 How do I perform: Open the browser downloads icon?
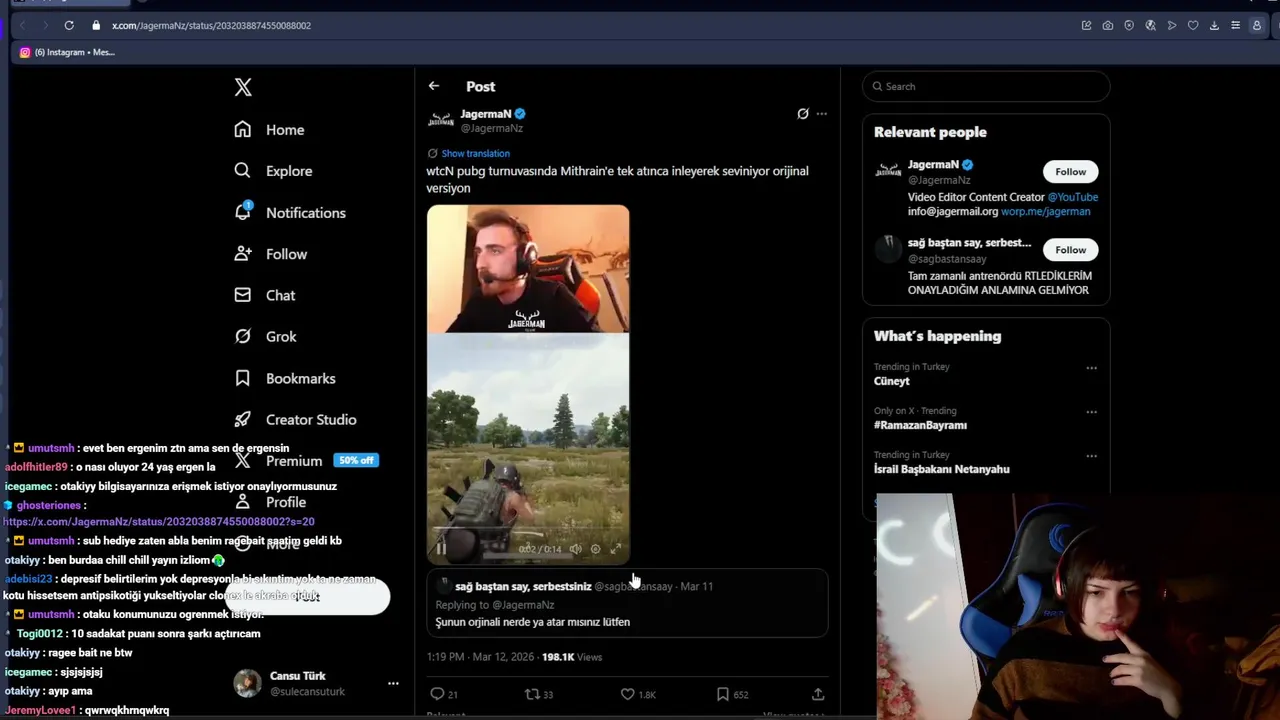(1214, 25)
